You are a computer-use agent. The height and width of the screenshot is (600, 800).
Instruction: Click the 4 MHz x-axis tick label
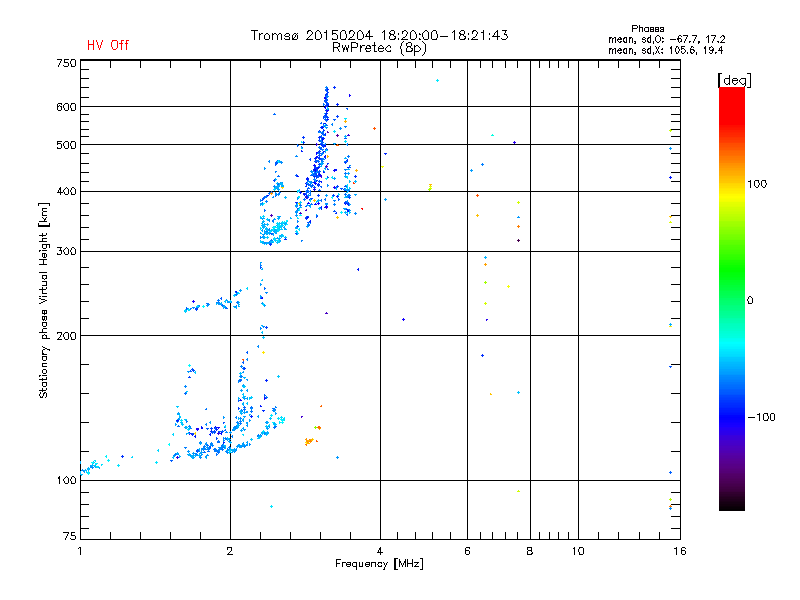click(x=380, y=551)
